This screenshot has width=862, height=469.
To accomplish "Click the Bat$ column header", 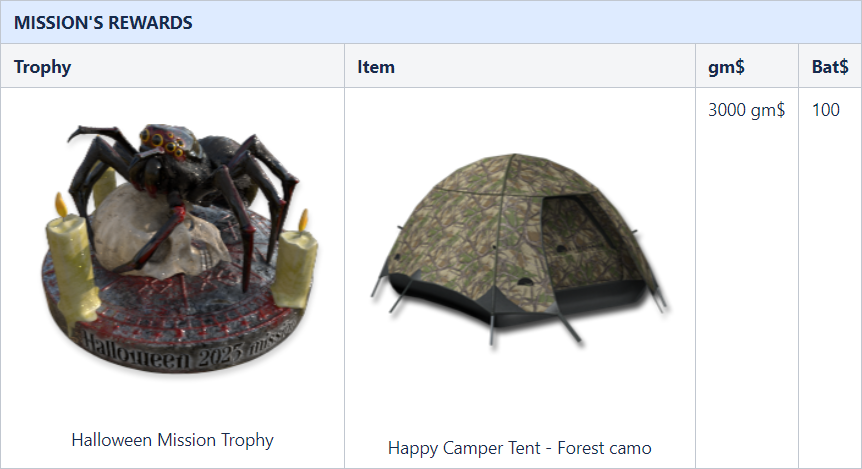I will [830, 67].
